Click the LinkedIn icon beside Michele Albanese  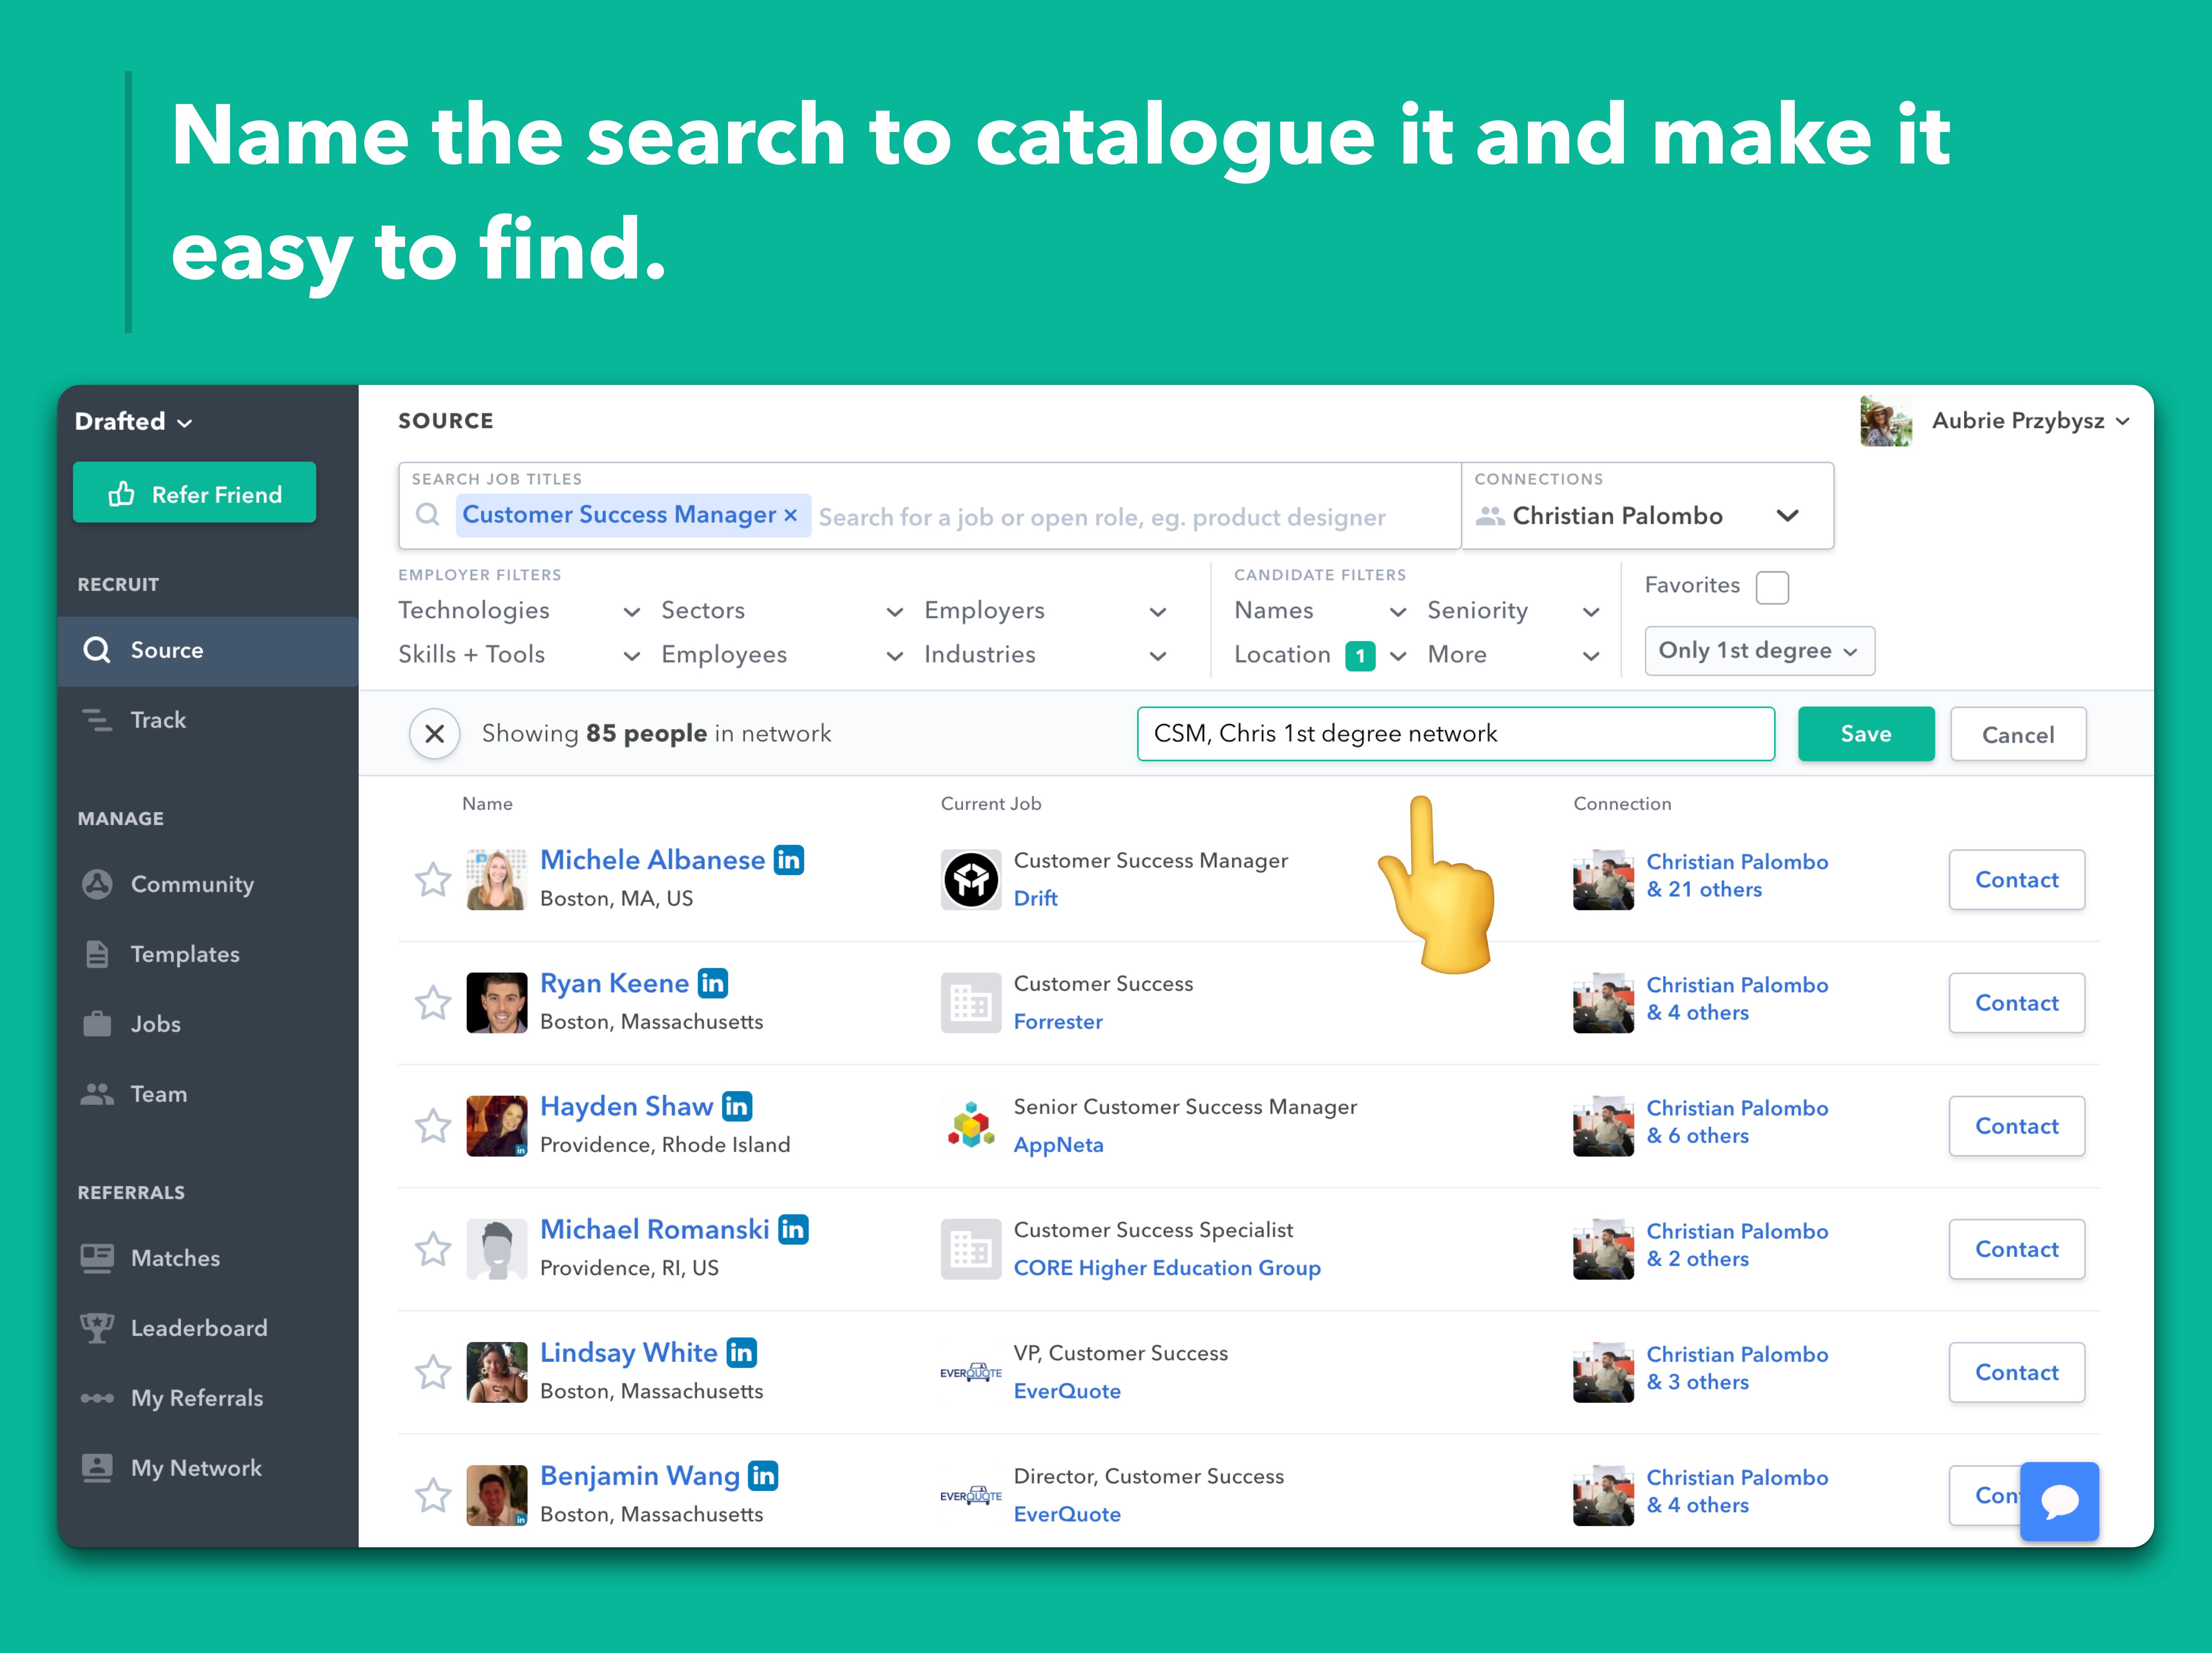789,860
